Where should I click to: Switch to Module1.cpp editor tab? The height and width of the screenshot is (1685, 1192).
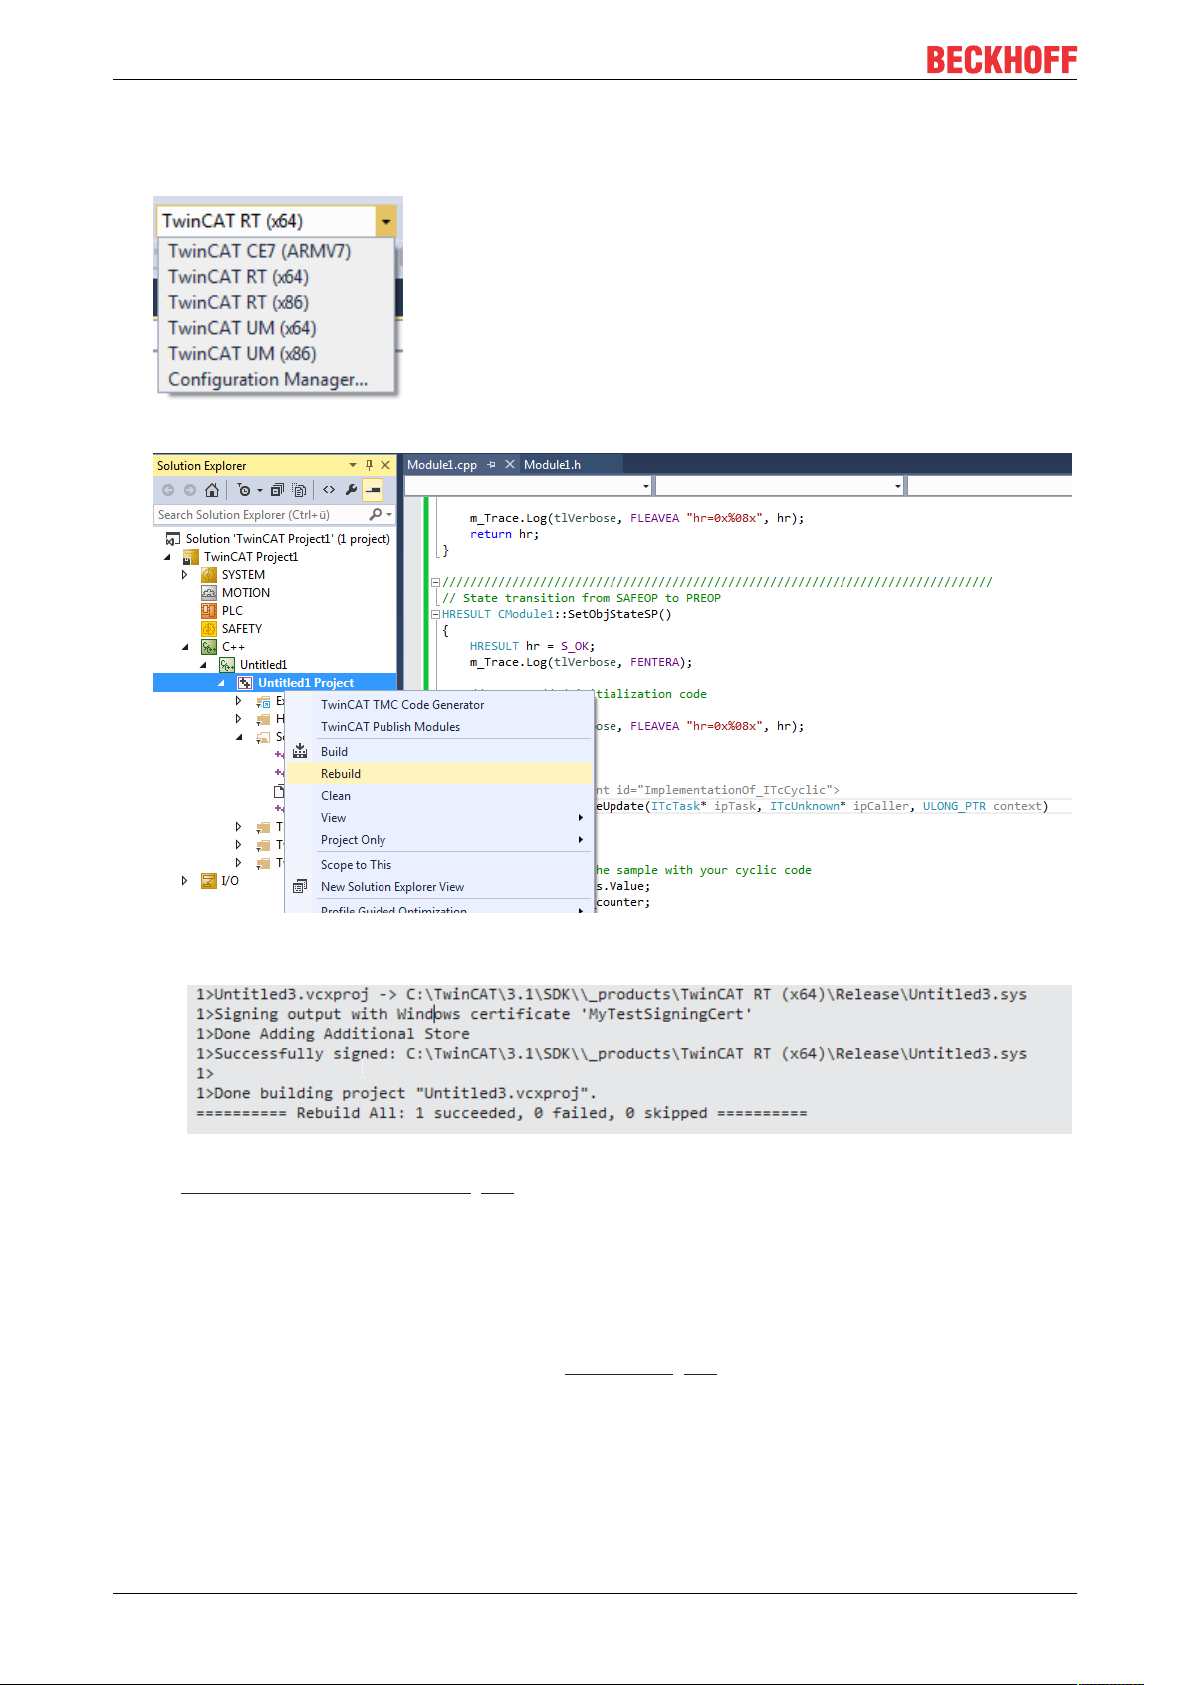click(442, 465)
